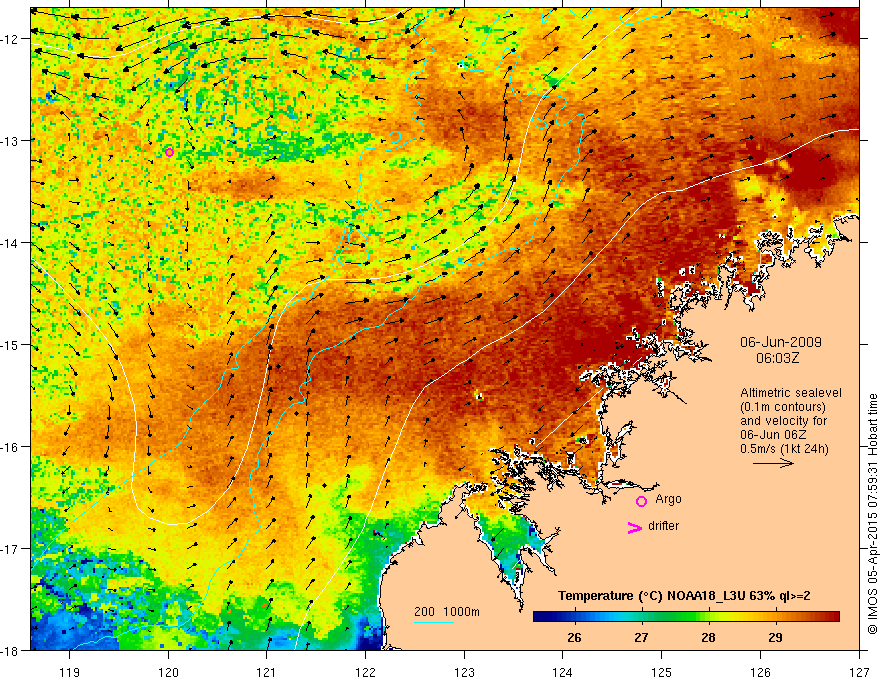Click the "200 1000m" depth contour label
The width and height of the screenshot is (880, 680).
(x=447, y=612)
